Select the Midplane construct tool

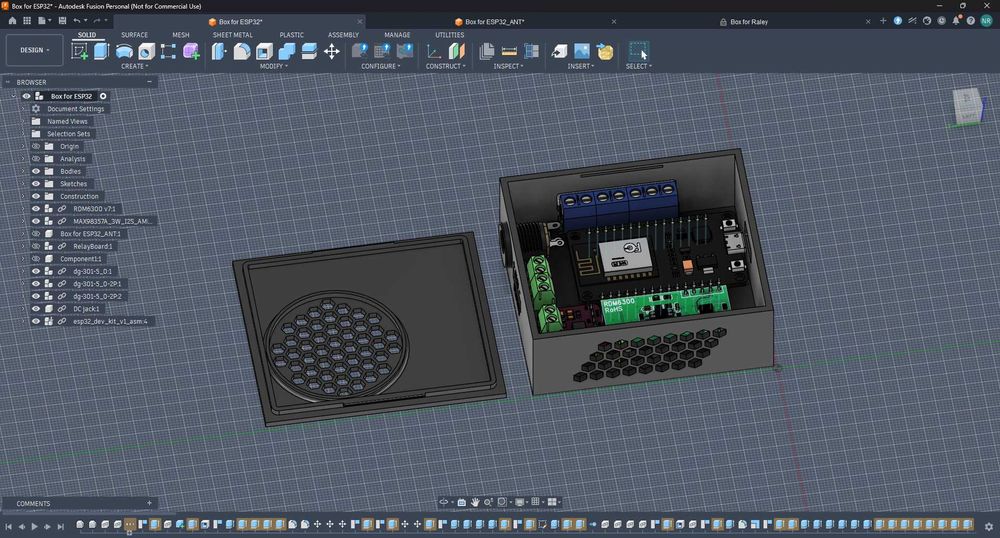[457, 52]
